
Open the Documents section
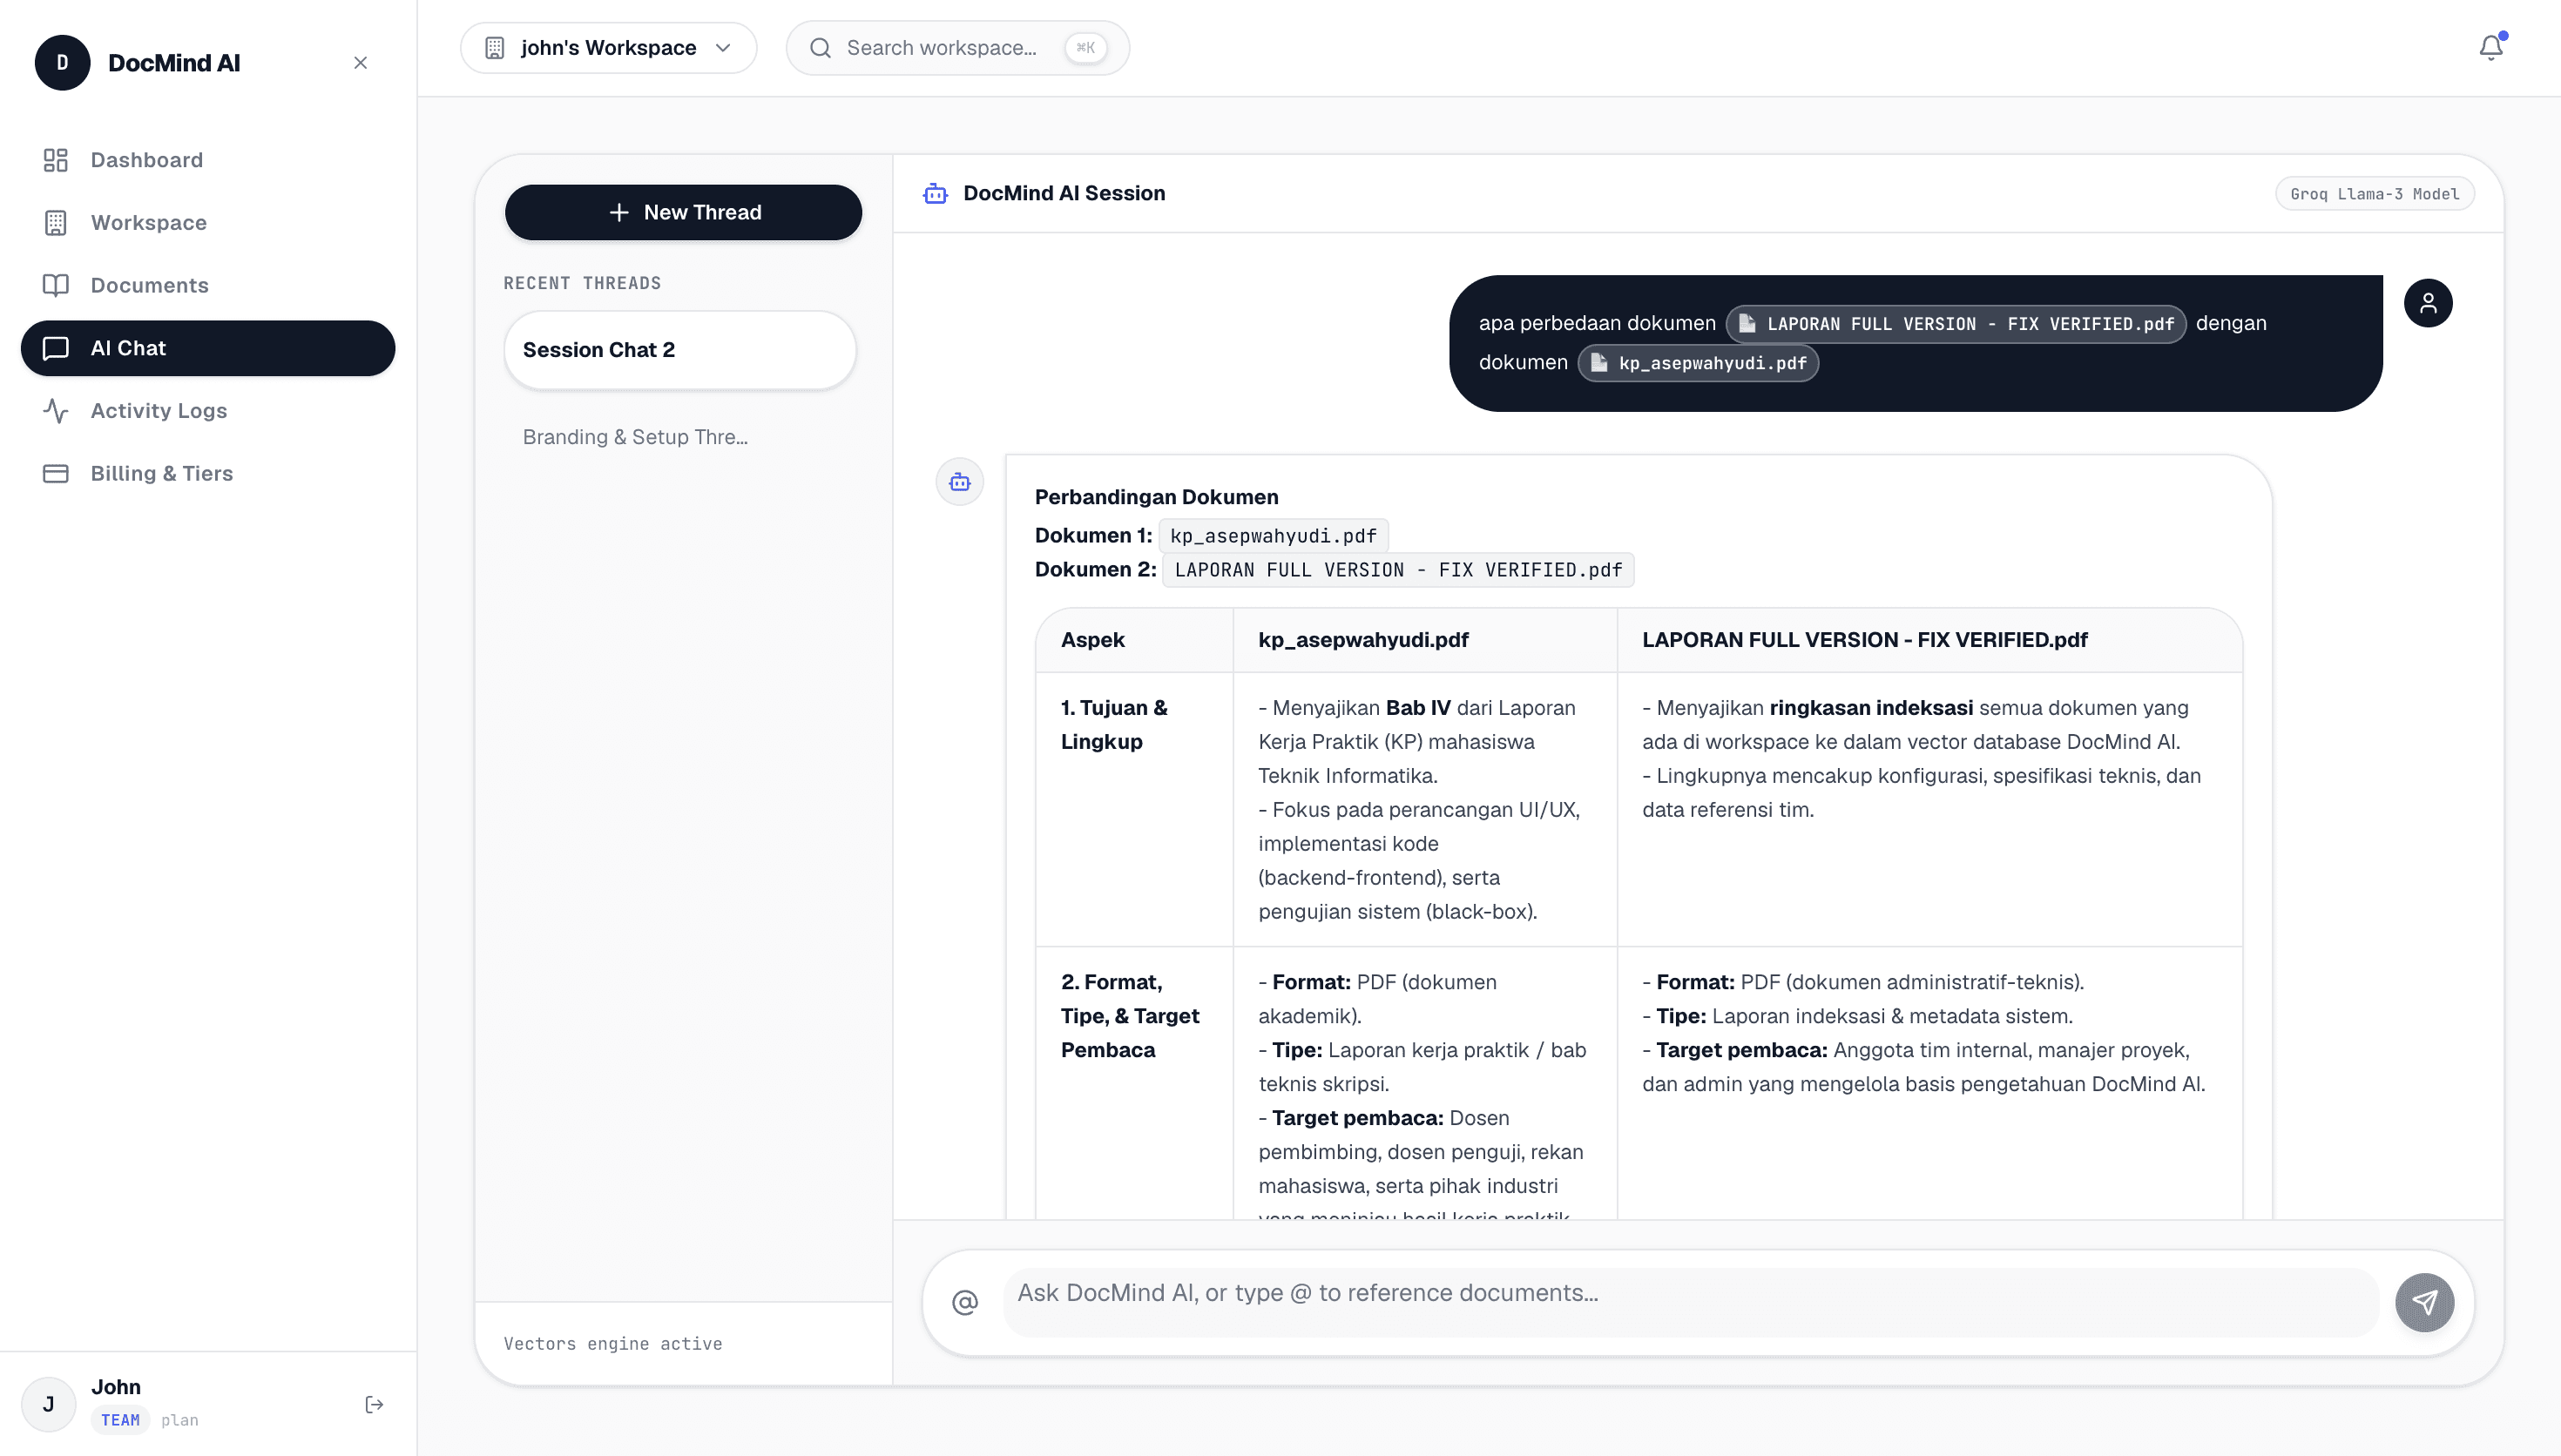coord(208,285)
